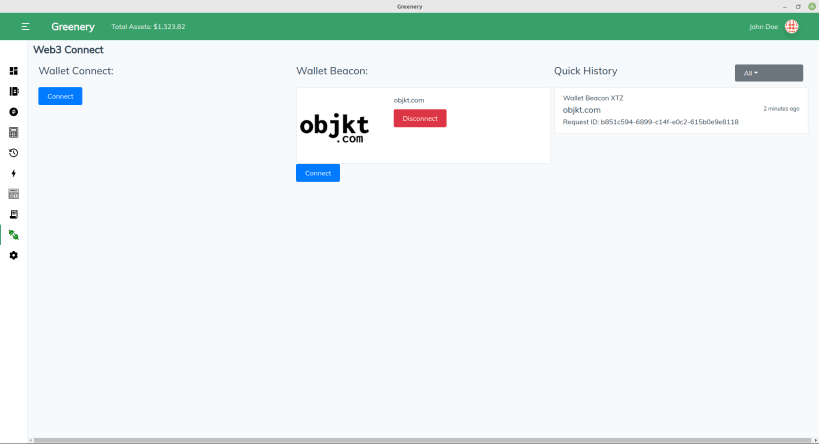Image resolution: width=819 pixels, height=444 pixels.
Task: Click the objkt.com logo thumbnail
Action: 334,128
